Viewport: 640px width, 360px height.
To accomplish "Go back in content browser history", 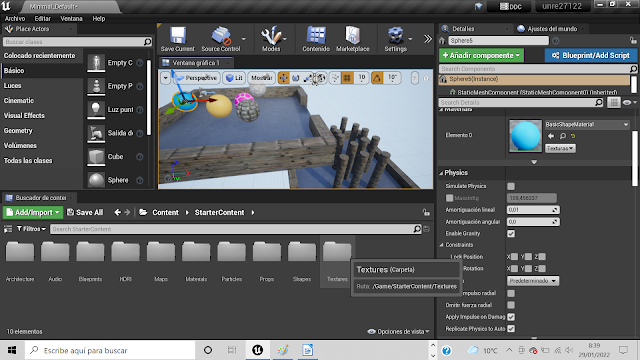I will (118, 212).
